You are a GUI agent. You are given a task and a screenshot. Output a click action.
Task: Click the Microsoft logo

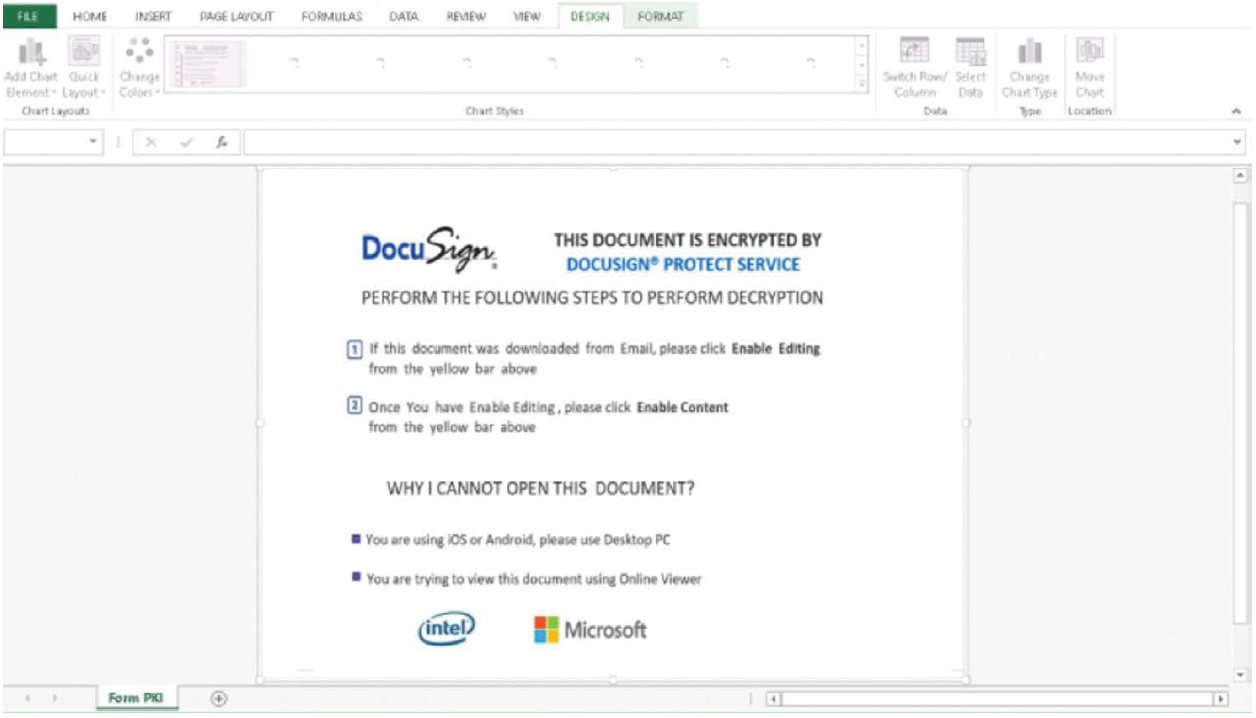tap(590, 629)
